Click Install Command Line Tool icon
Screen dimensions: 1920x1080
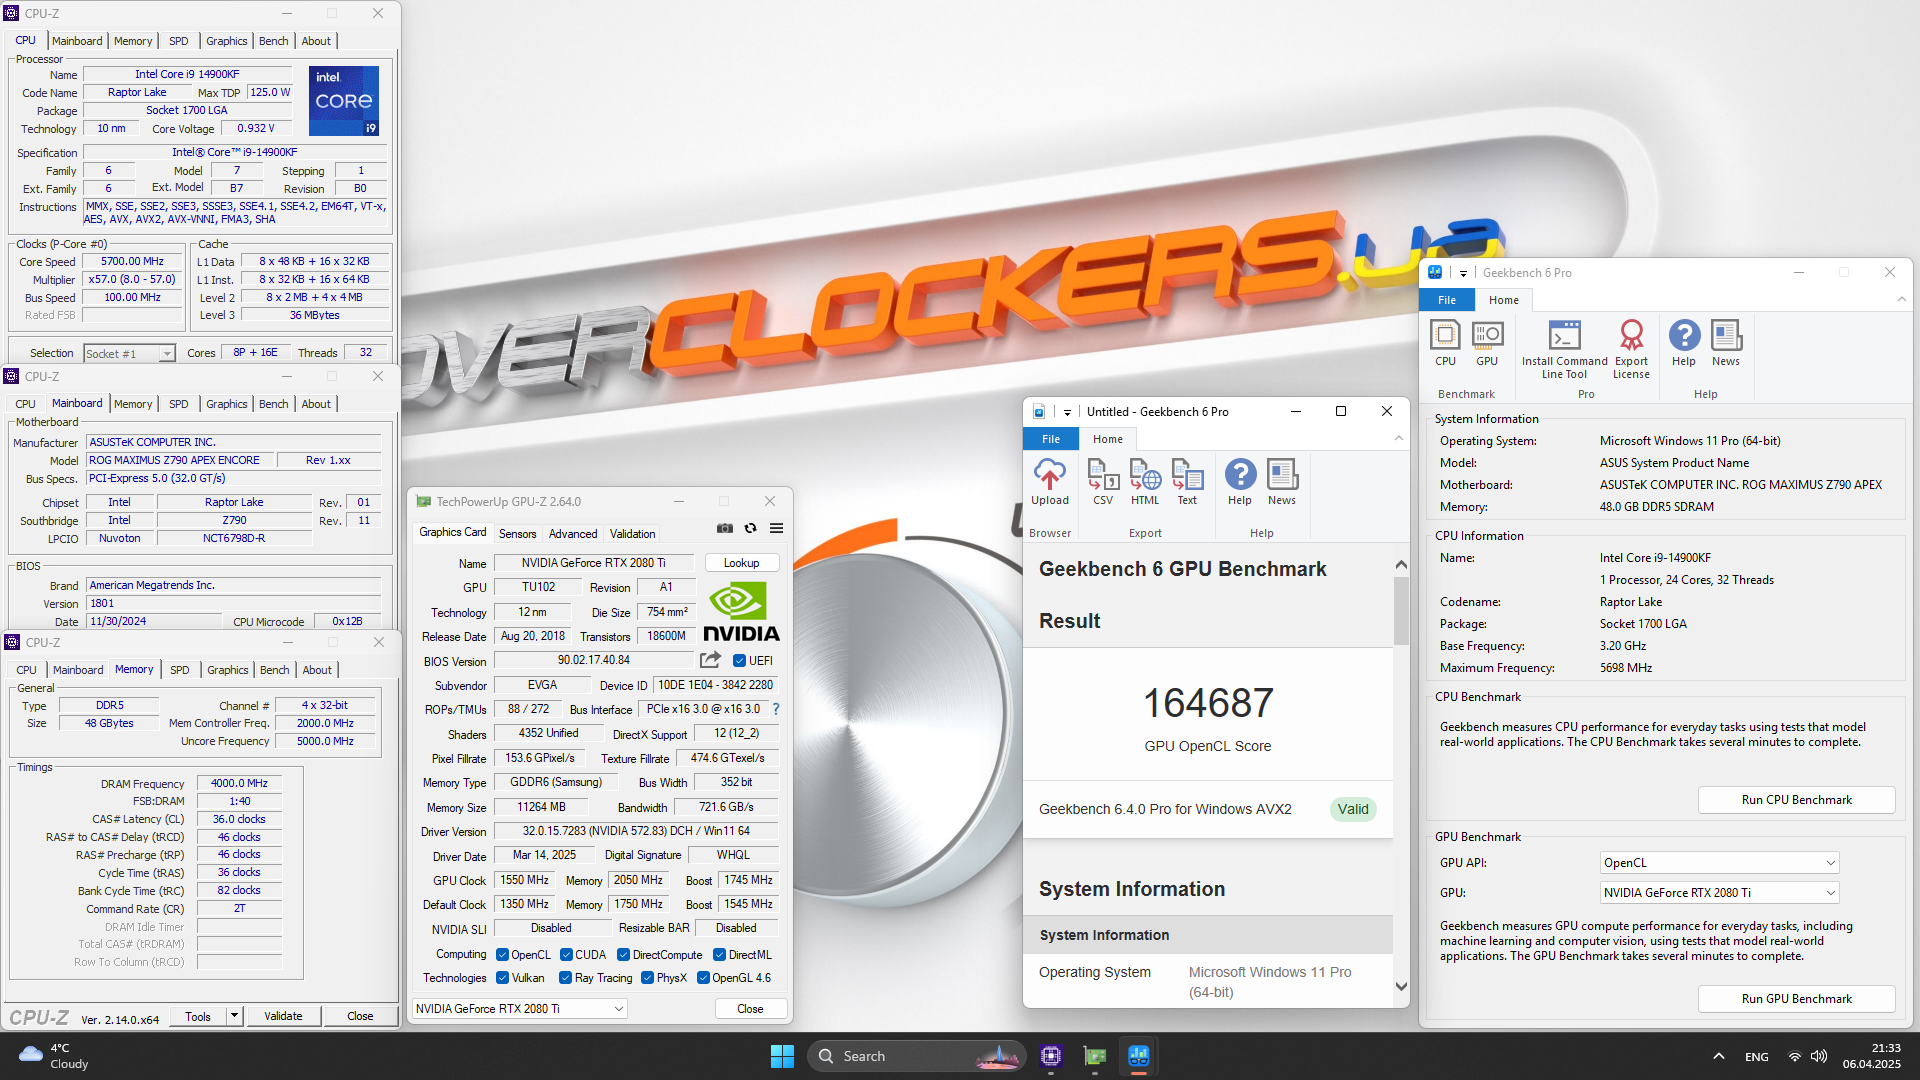tap(1564, 349)
